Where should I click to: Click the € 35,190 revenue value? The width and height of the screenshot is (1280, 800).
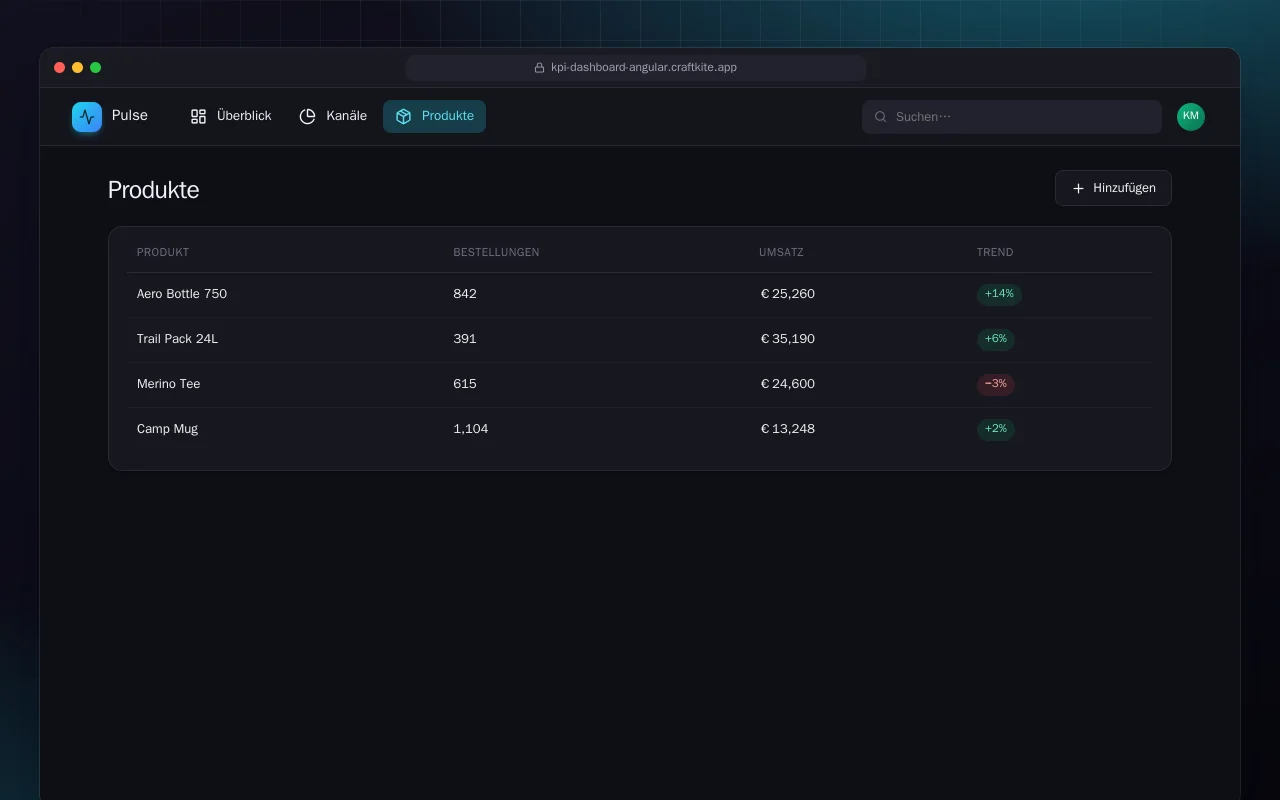click(788, 339)
